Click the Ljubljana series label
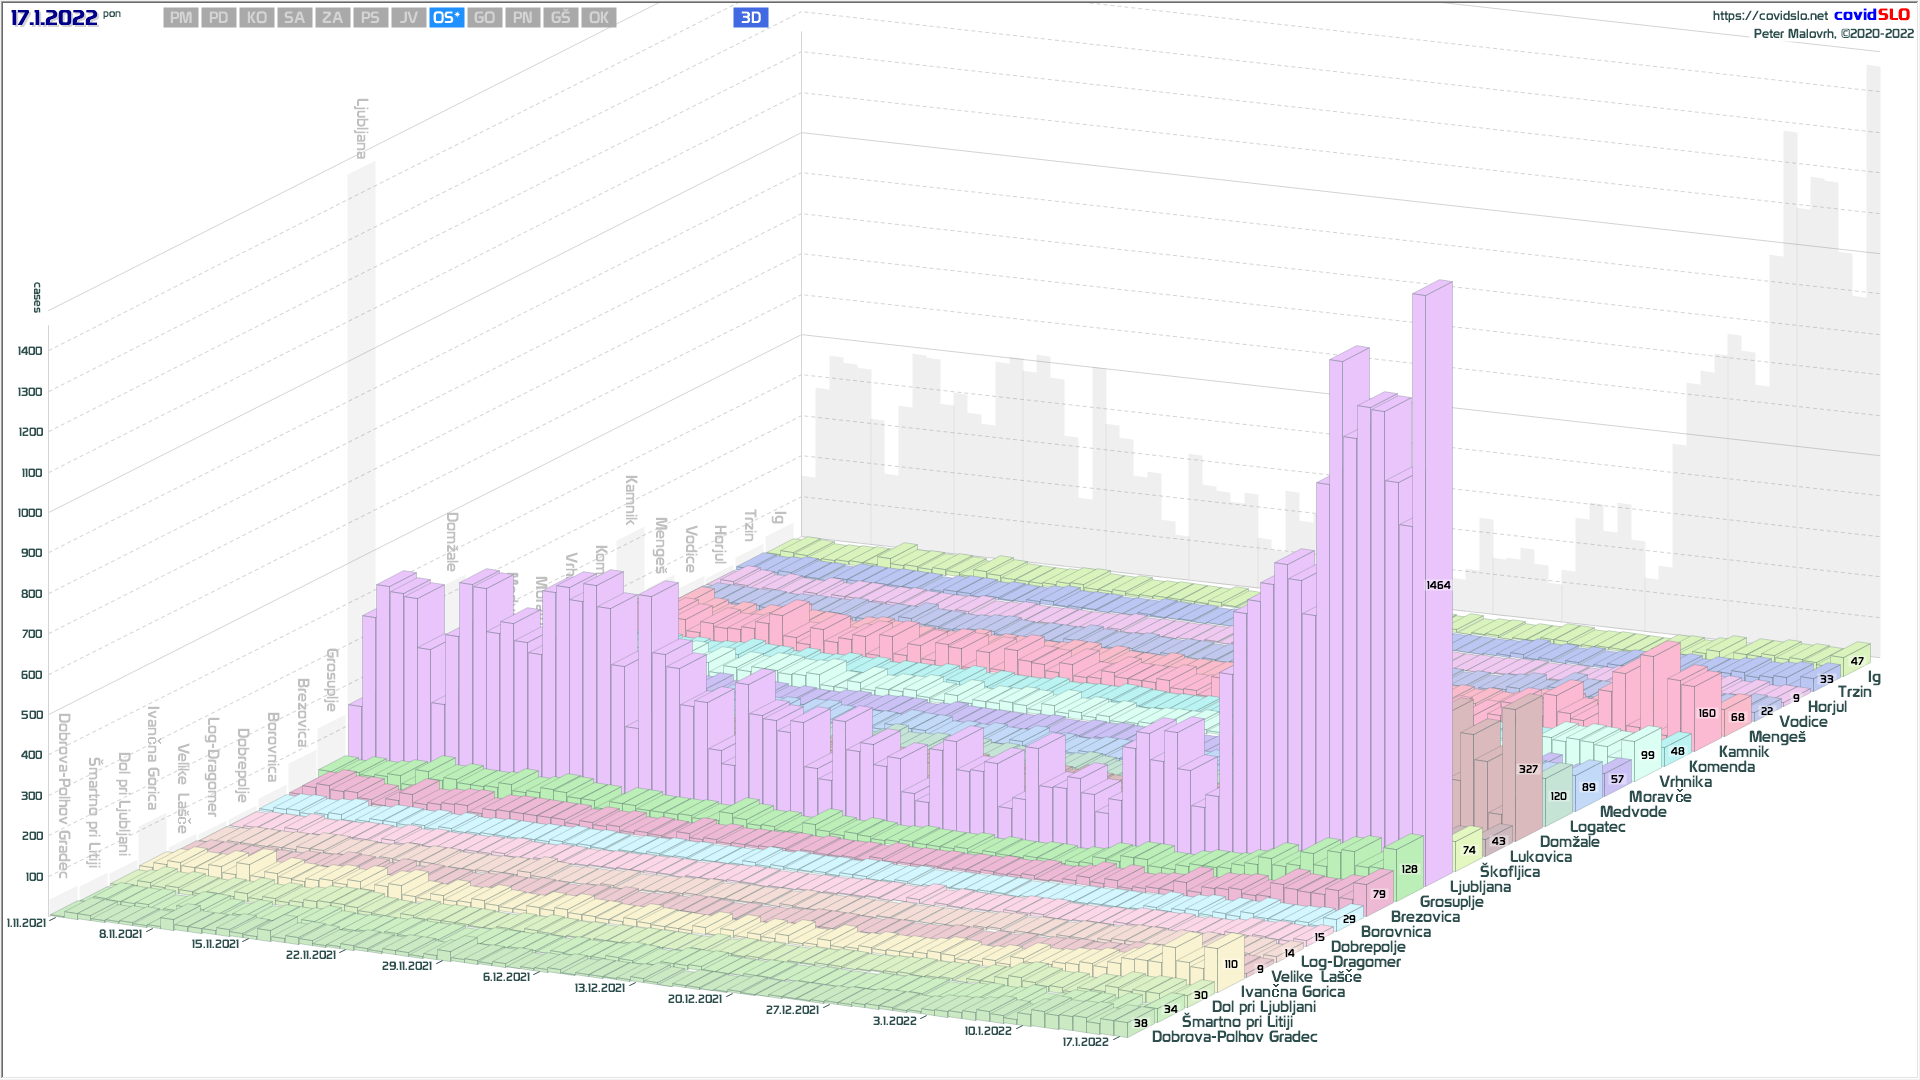Image resolution: width=1920 pixels, height=1080 pixels. point(1480,887)
